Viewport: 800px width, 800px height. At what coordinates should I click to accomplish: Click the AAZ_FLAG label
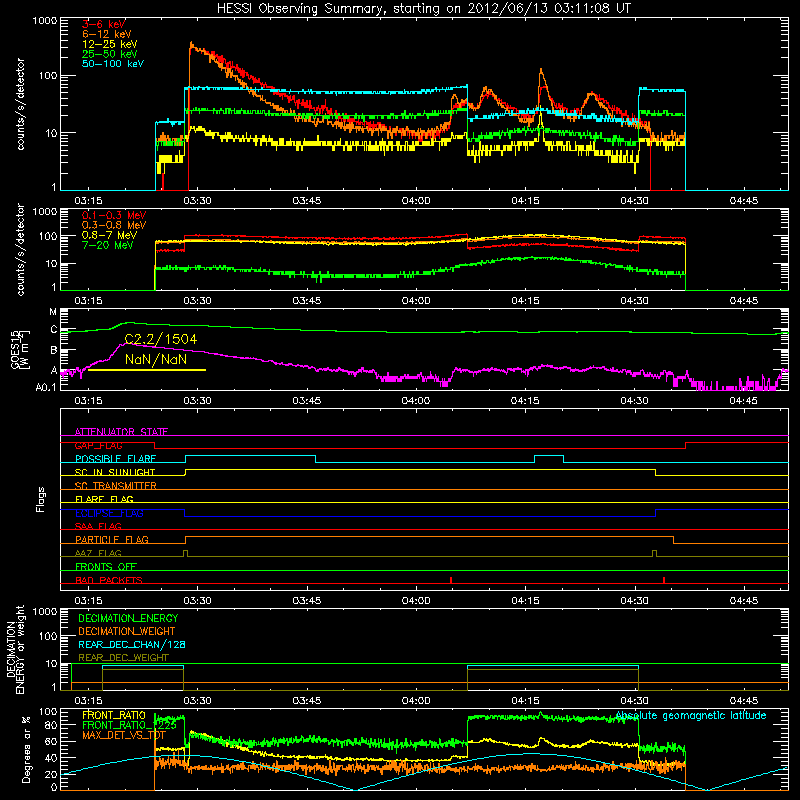tap(98, 553)
